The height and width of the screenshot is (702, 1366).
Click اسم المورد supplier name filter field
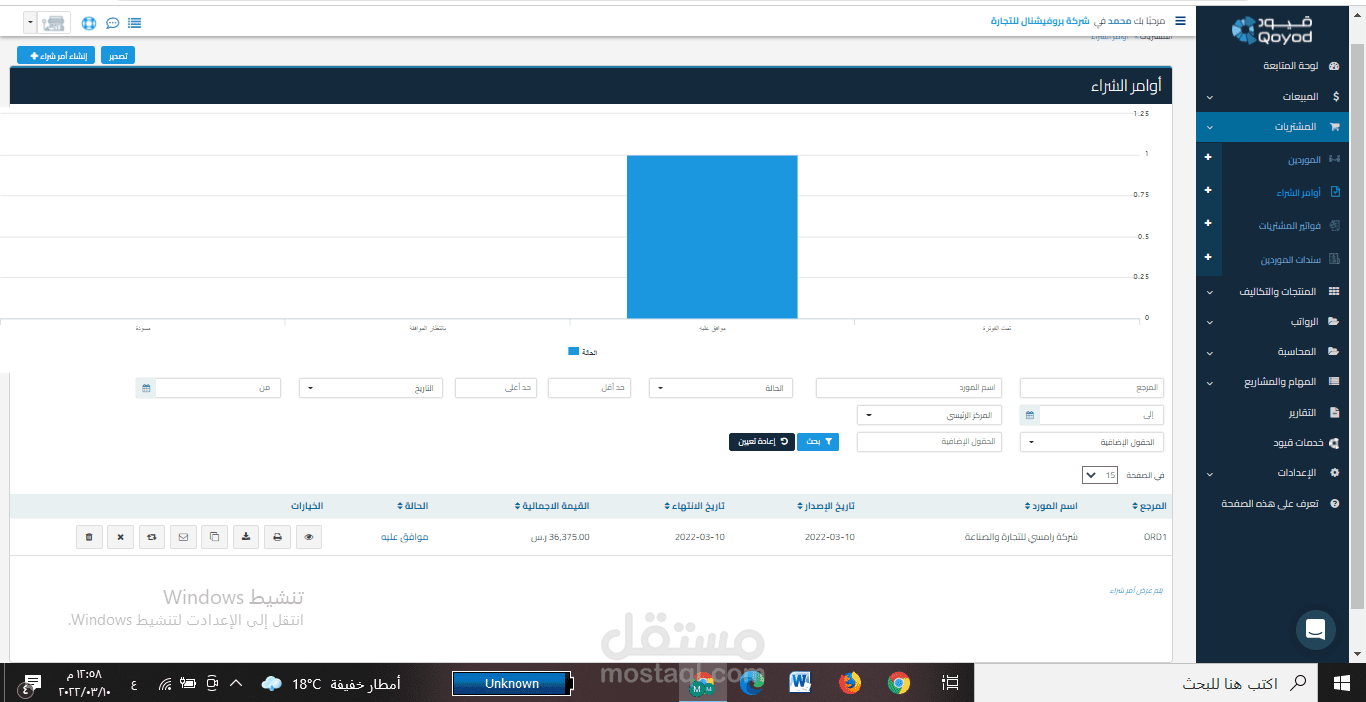907,387
